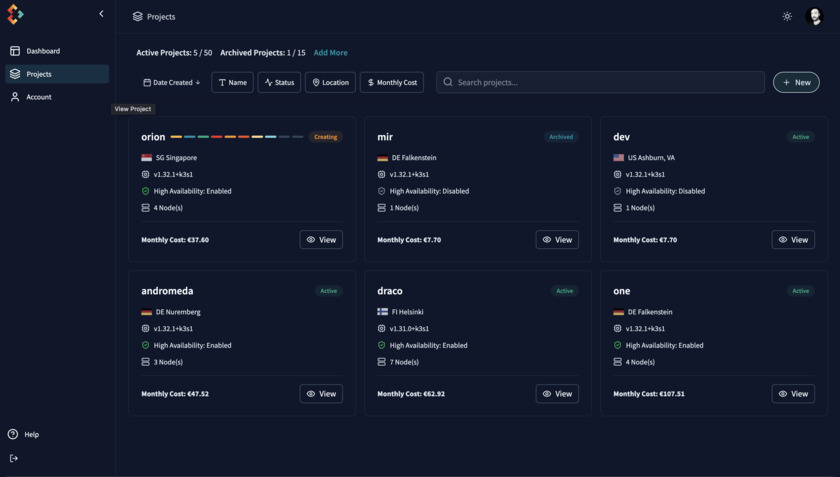Open the user profile avatar

coord(813,16)
